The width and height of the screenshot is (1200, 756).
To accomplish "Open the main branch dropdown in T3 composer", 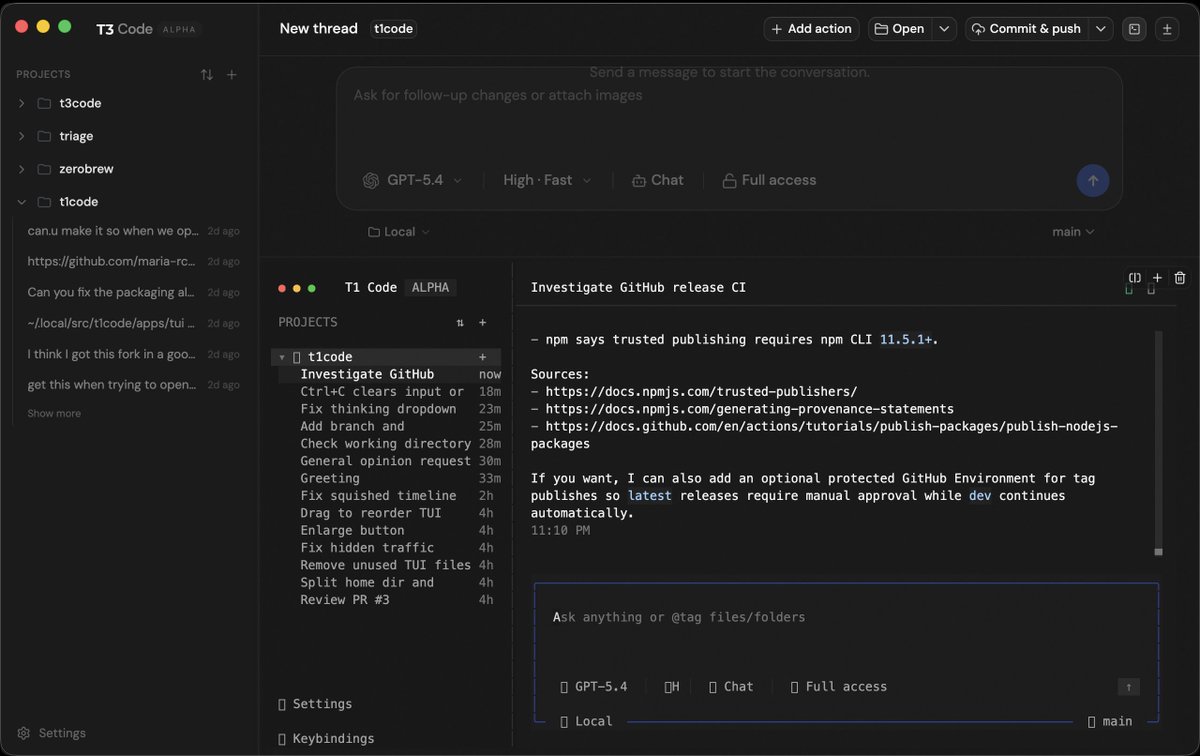I will [x=1073, y=232].
